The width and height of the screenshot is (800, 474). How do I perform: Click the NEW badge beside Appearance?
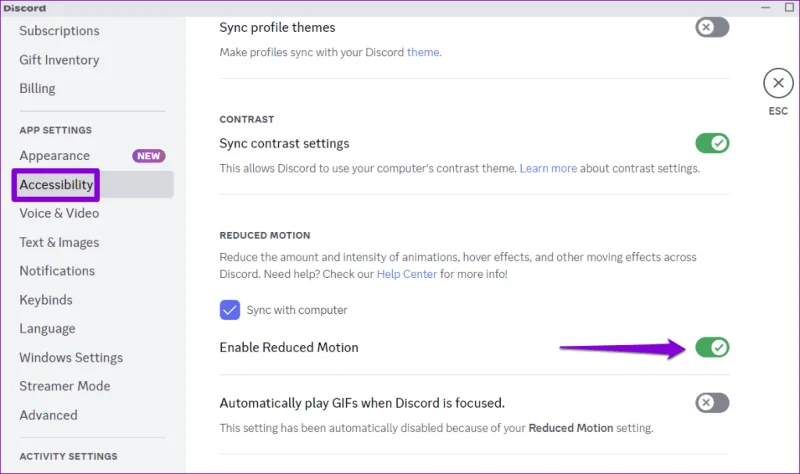(x=148, y=156)
